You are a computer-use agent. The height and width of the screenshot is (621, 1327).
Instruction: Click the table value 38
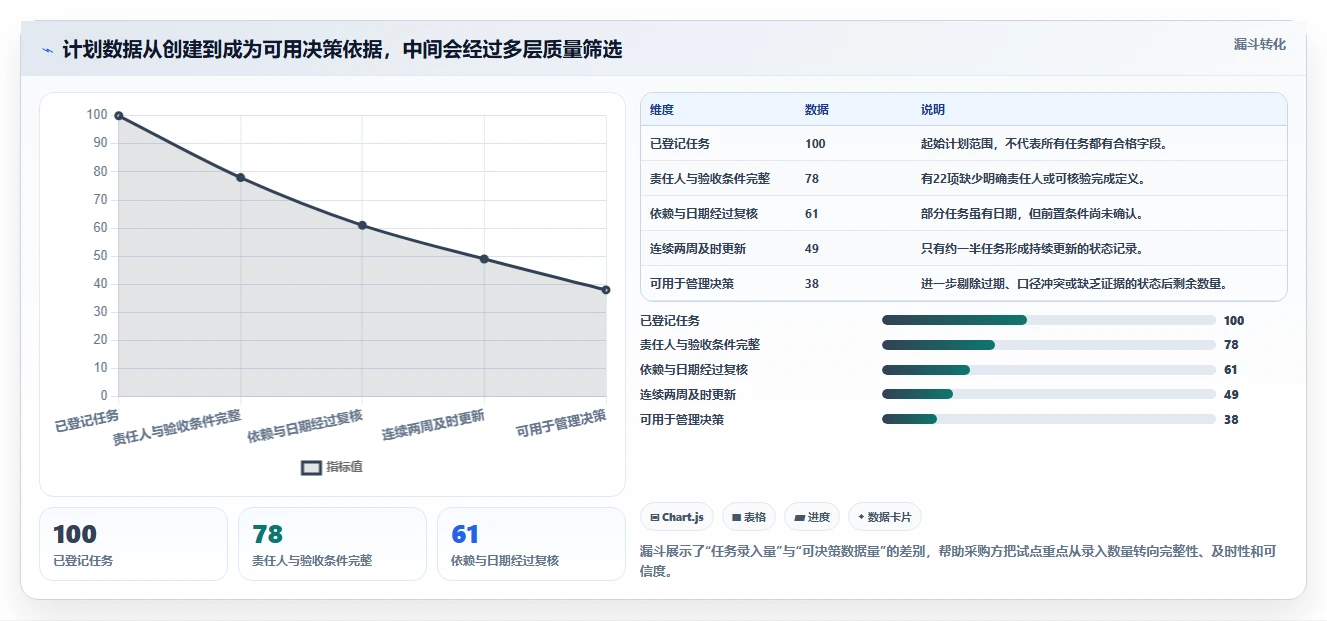pos(812,284)
